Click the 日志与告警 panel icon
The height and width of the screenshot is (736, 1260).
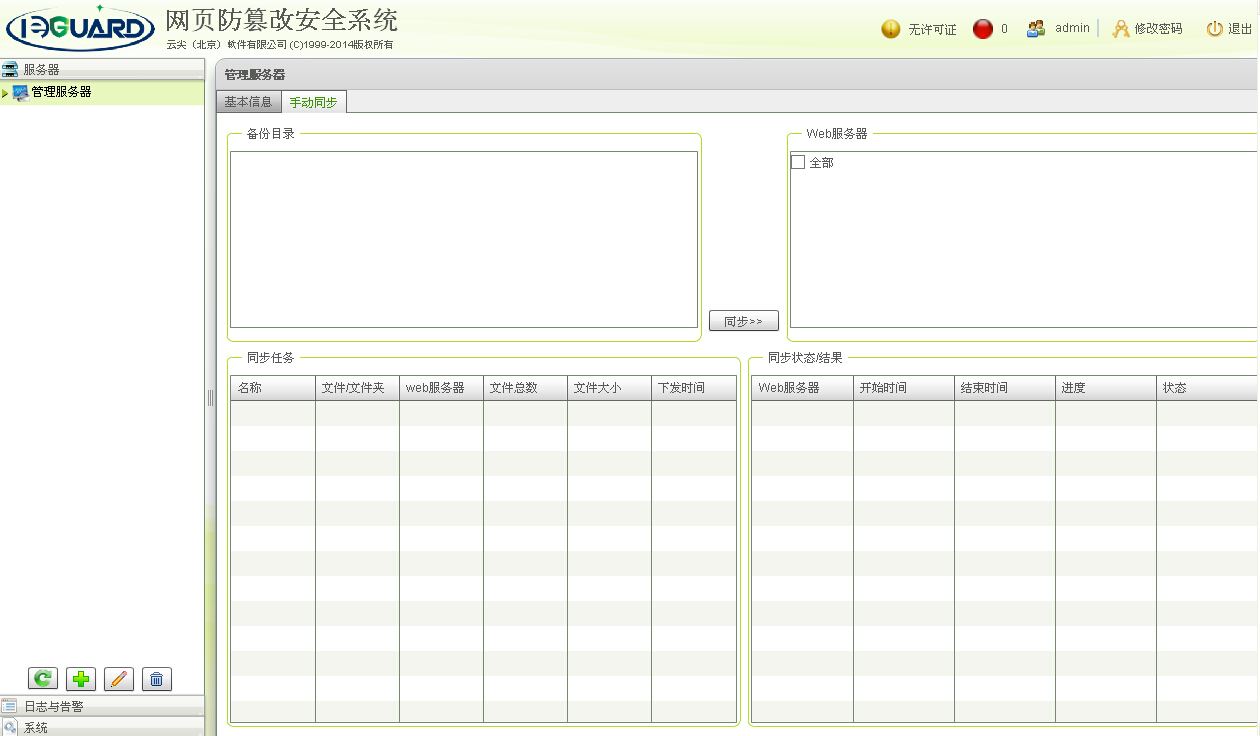click(x=10, y=706)
